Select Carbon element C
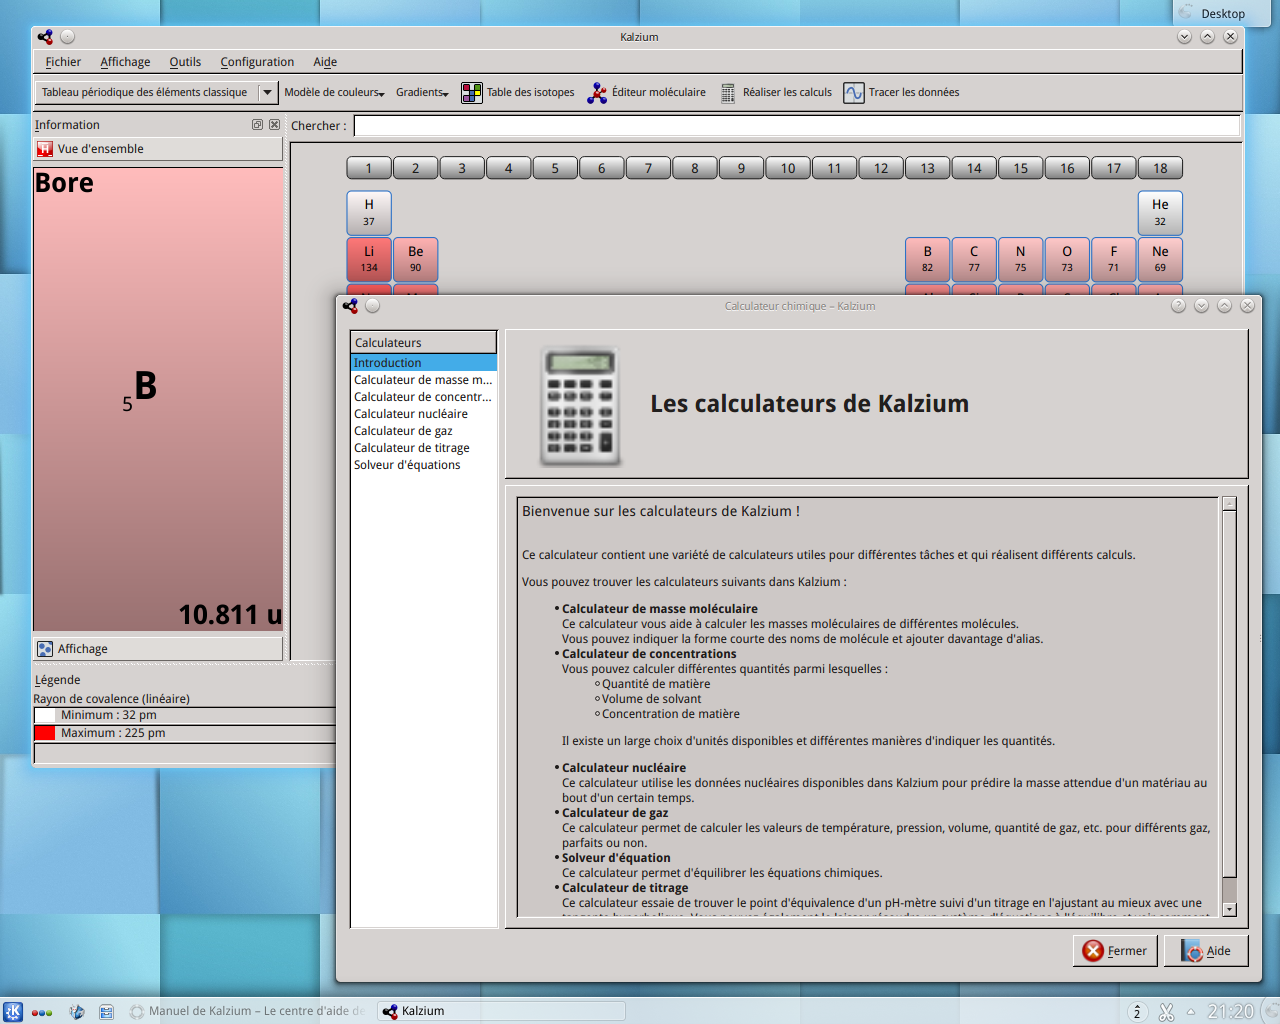This screenshot has width=1280, height=1024. (x=974, y=259)
